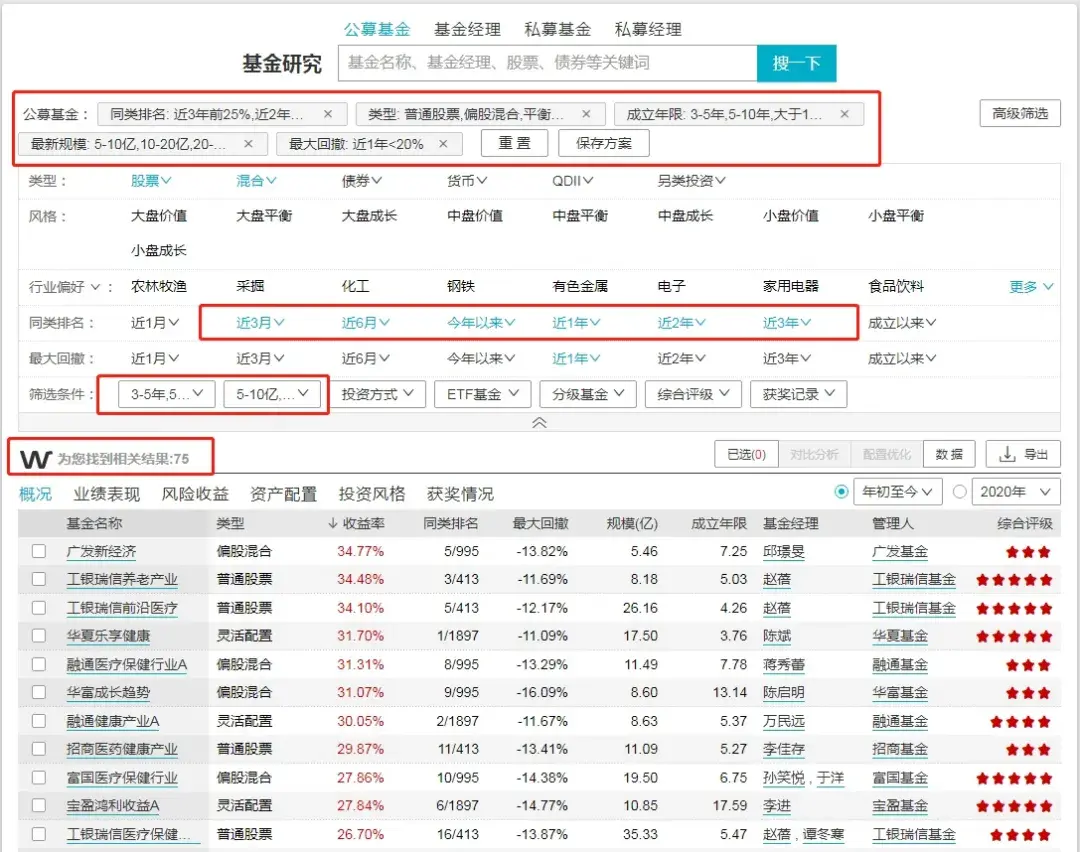Open the 业绩表现 tab
The height and width of the screenshot is (852, 1080).
pyautogui.click(x=106, y=494)
